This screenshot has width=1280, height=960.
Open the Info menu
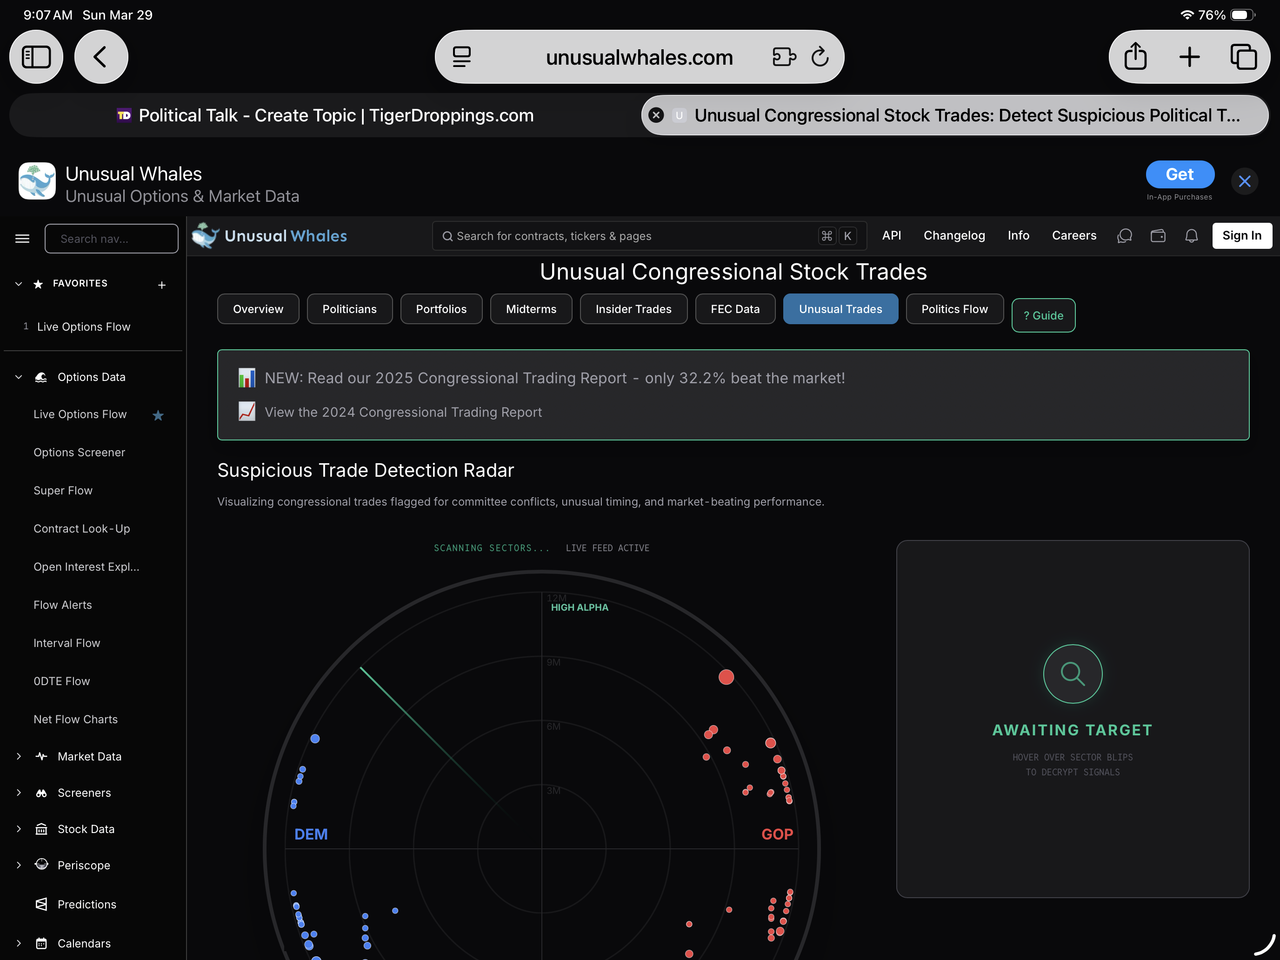coord(1018,236)
